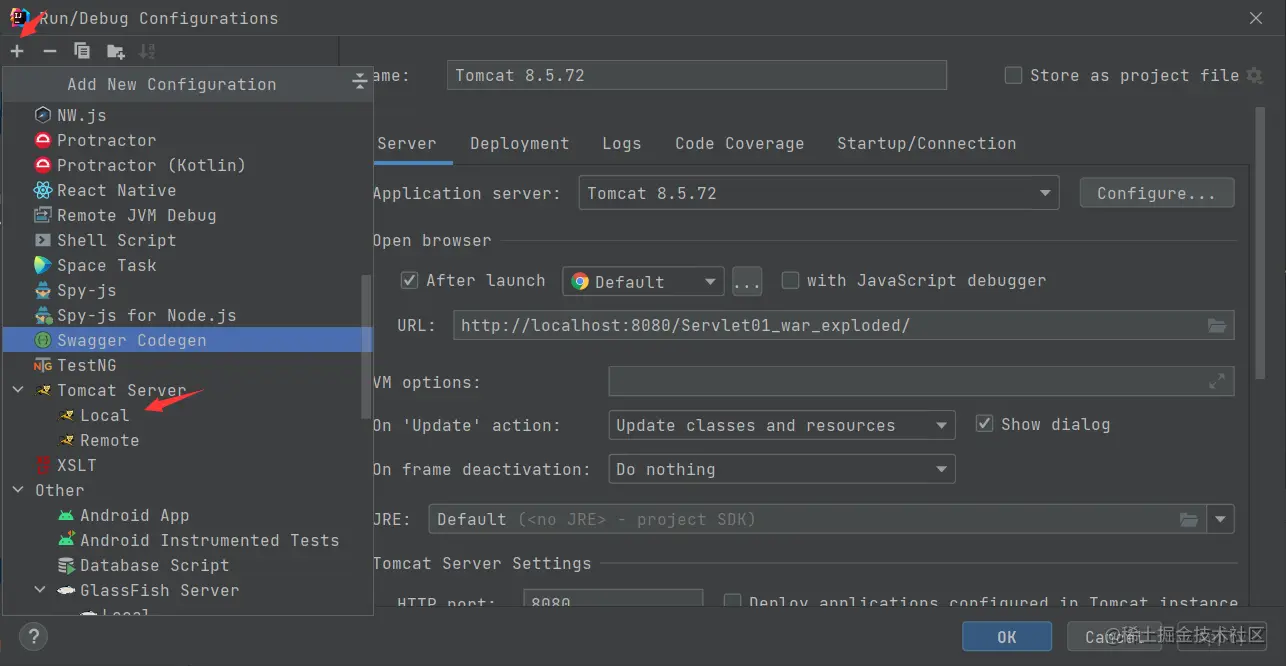Select Local under Tomcat Server

click(x=104, y=415)
